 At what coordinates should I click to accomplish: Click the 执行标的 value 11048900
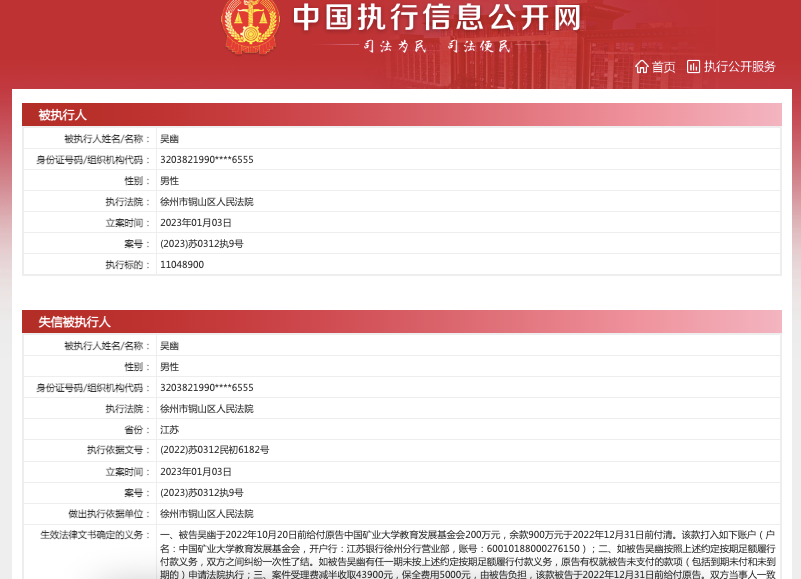coord(182,265)
